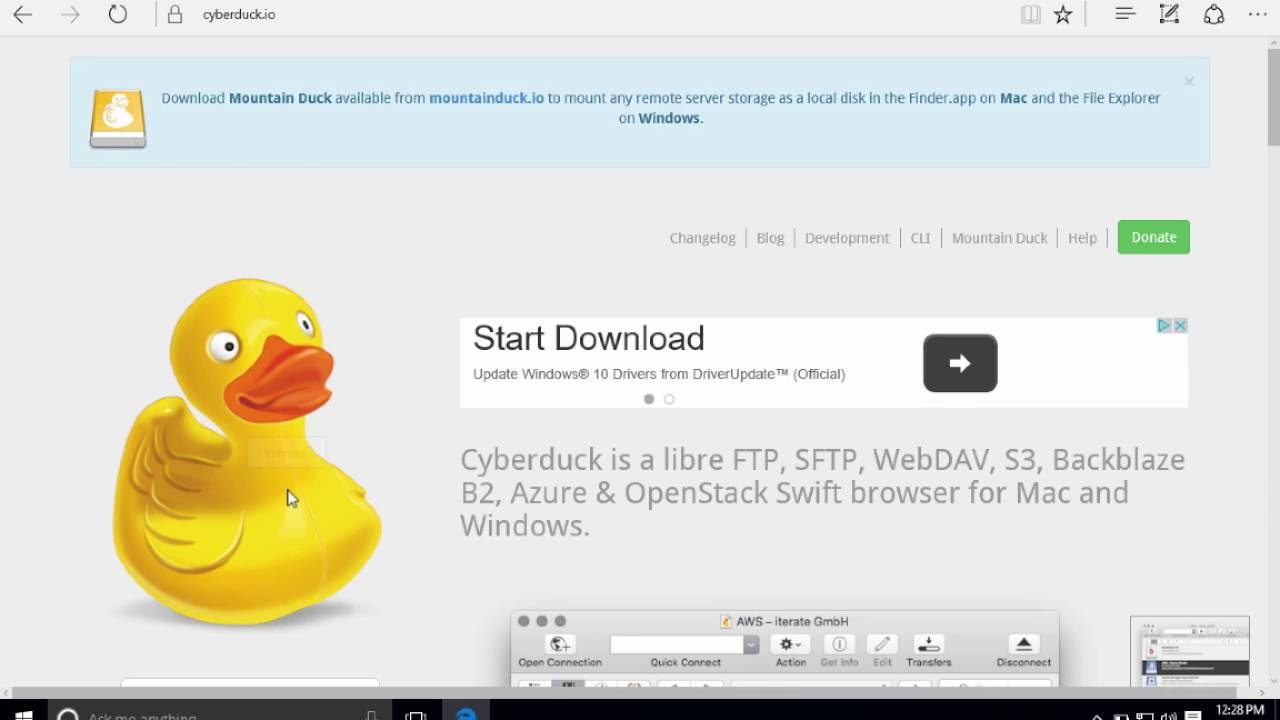1280x720 pixels.
Task: Click the padlock site security icon
Action: tap(175, 14)
